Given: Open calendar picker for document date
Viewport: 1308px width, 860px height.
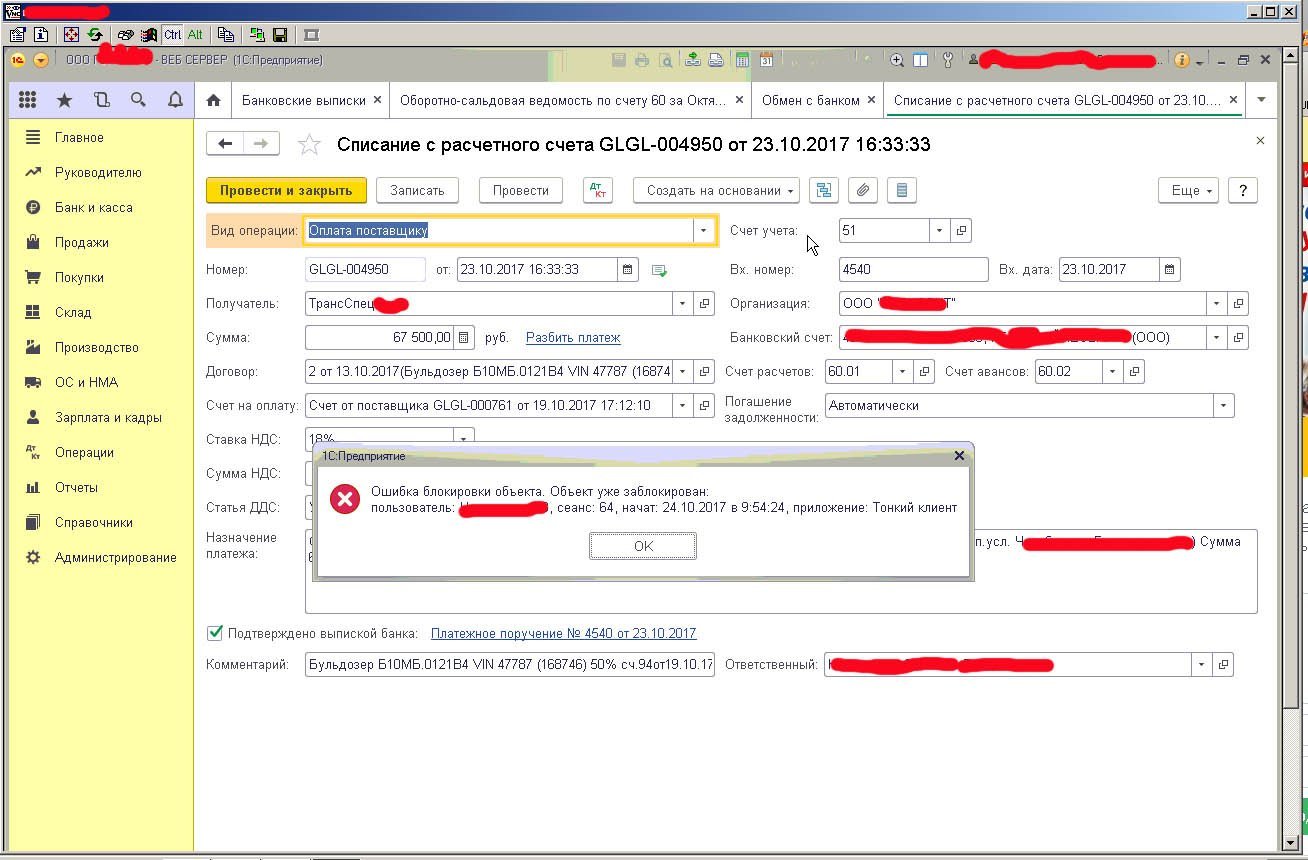Looking at the screenshot, I should click(628, 269).
